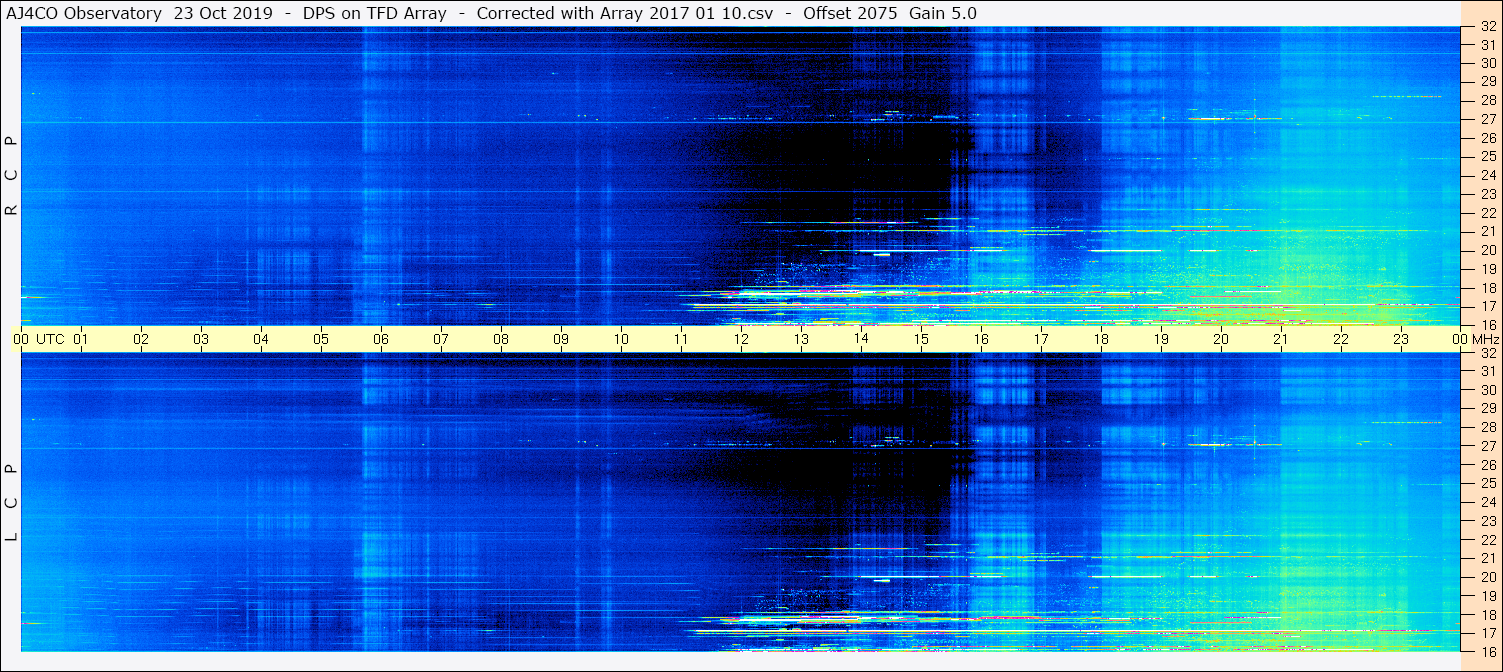Viewport: 1503px width, 672px height.
Task: Click the 09 hour marker on time axis
Action: pyautogui.click(x=561, y=339)
